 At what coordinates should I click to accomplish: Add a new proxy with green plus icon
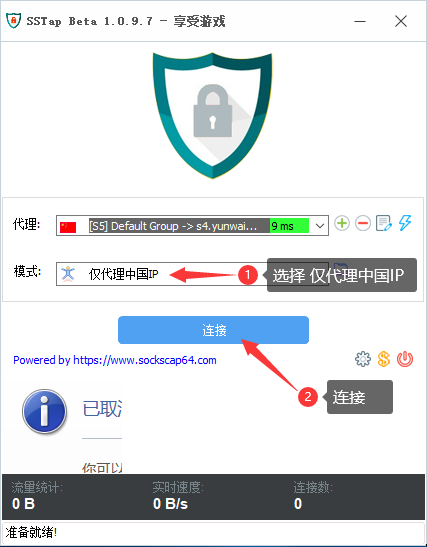coord(342,223)
